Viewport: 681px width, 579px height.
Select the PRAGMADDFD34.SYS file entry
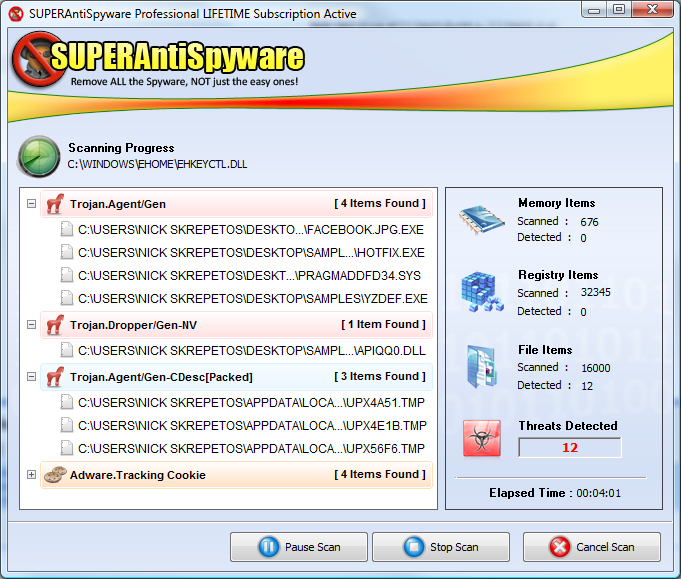[x=249, y=275]
